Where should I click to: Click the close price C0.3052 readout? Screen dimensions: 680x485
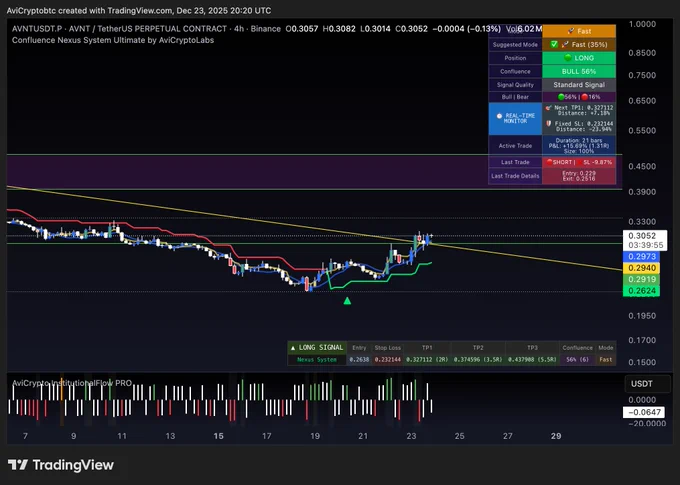(x=411, y=29)
